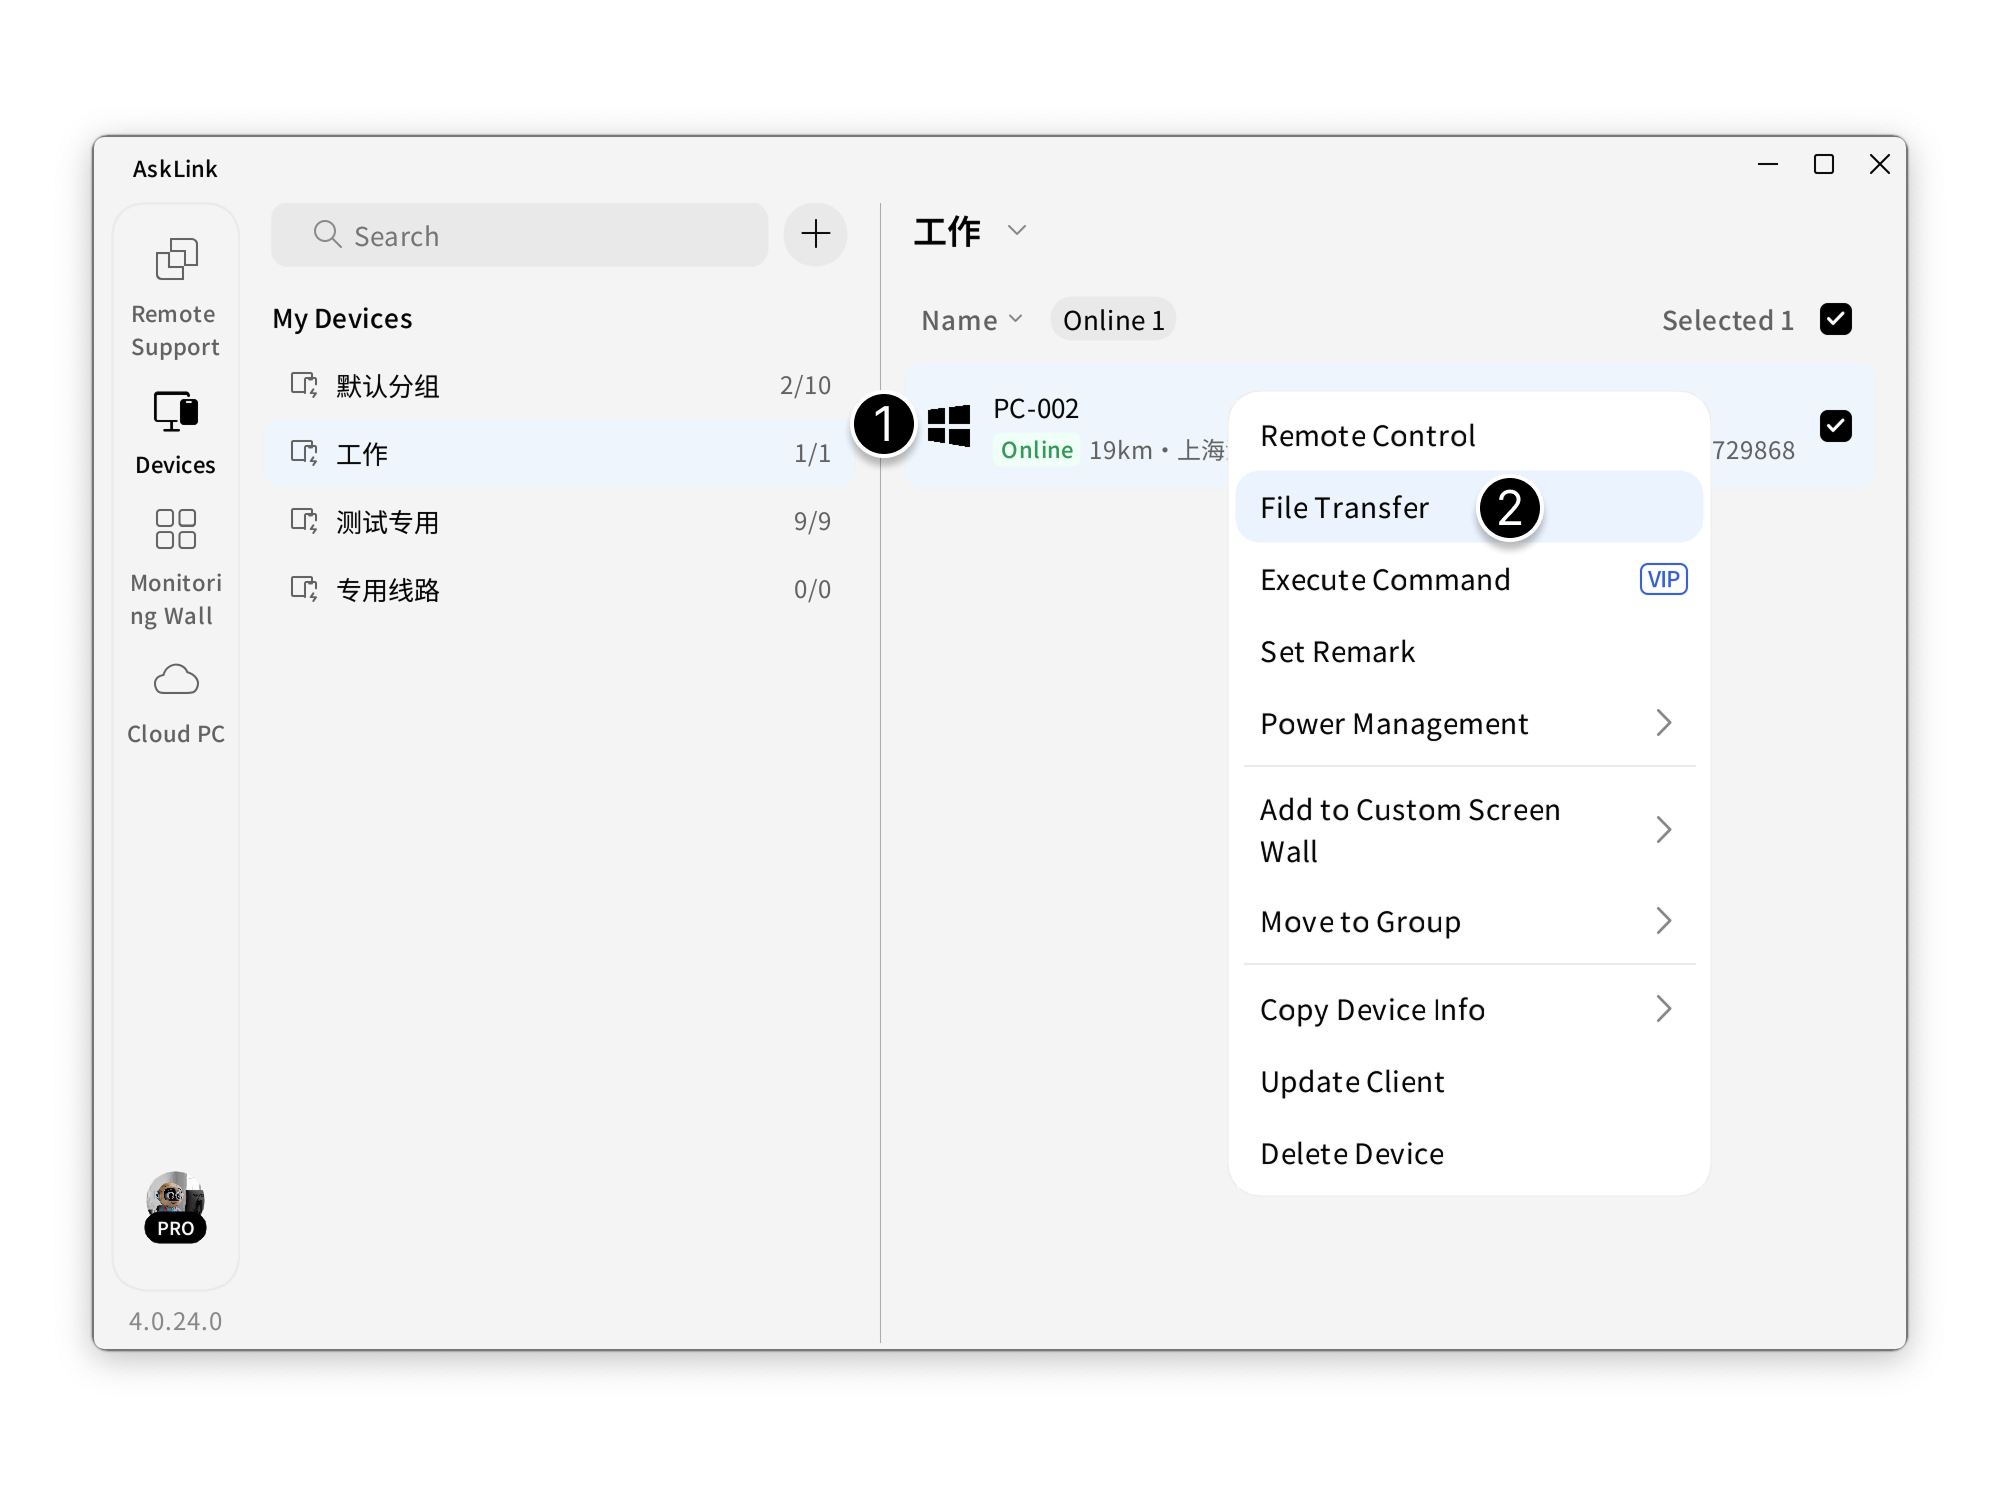Choose File Transfer from context menu

coord(1344,507)
